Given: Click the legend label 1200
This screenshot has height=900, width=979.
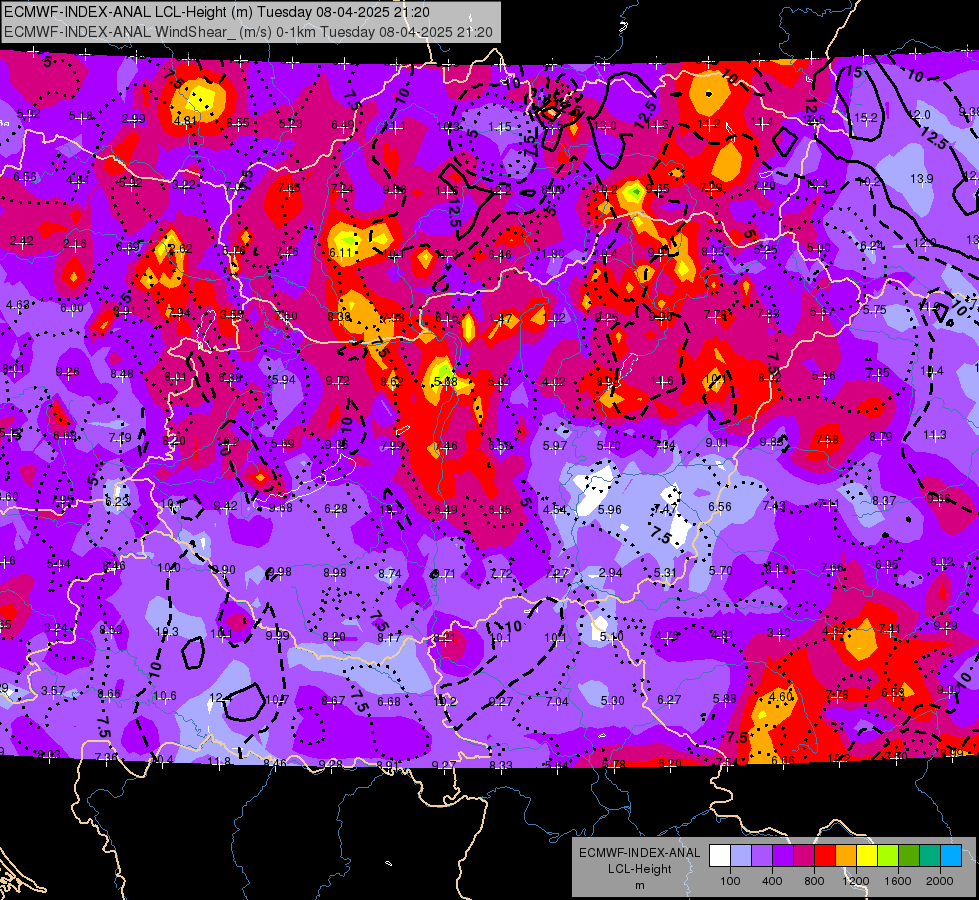Looking at the screenshot, I should [856, 881].
